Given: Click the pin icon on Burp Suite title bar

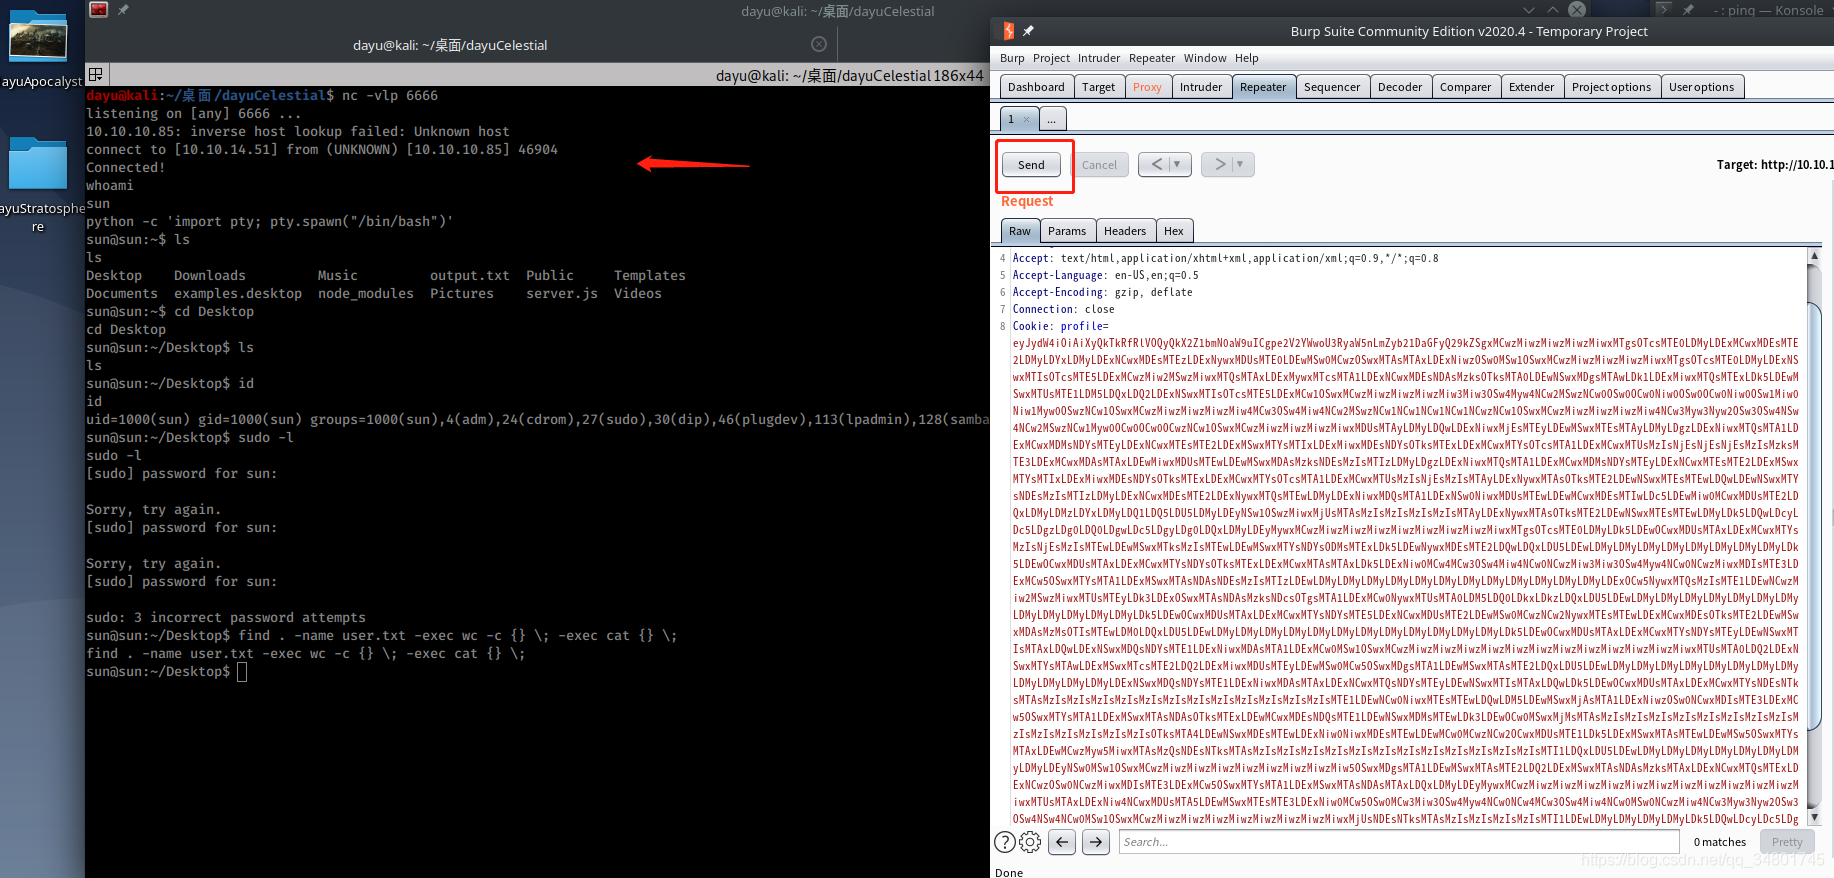Looking at the screenshot, I should [1028, 31].
